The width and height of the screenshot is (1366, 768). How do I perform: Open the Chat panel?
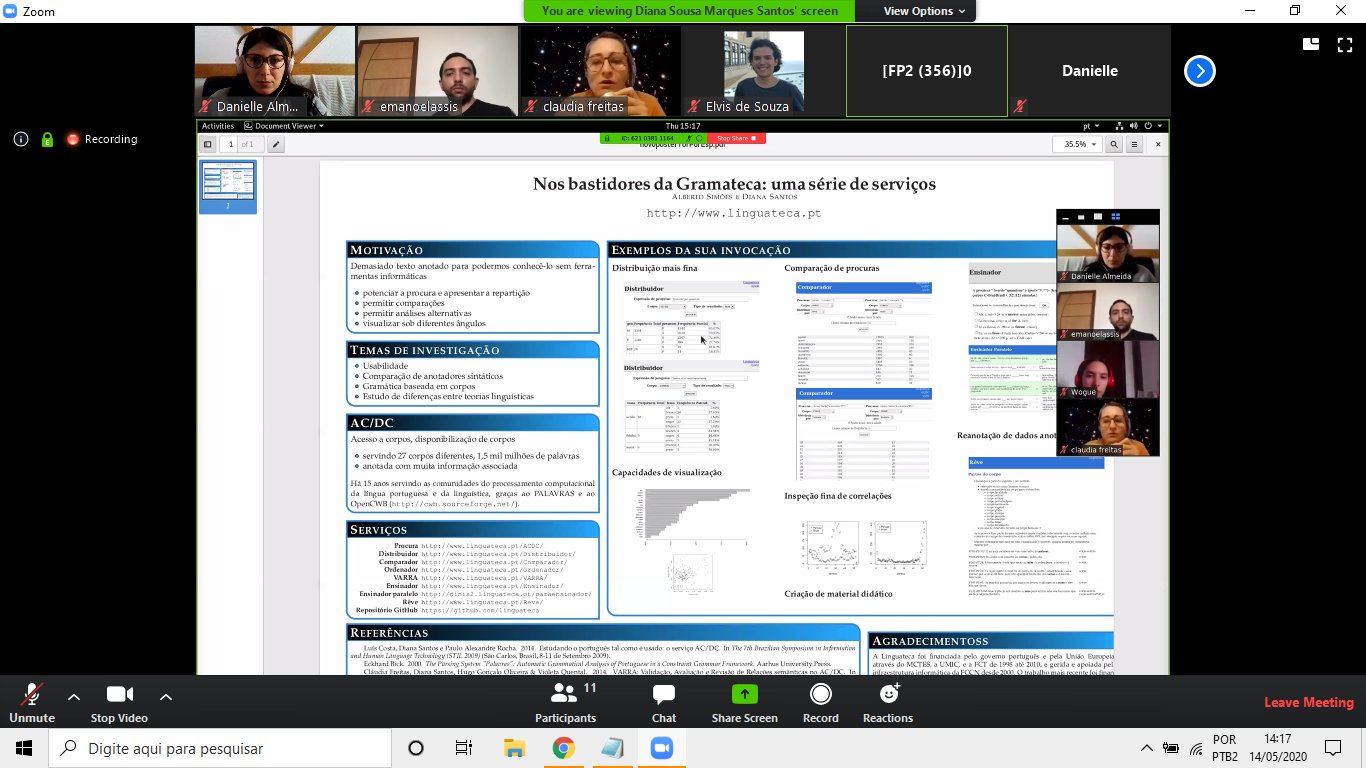click(663, 702)
